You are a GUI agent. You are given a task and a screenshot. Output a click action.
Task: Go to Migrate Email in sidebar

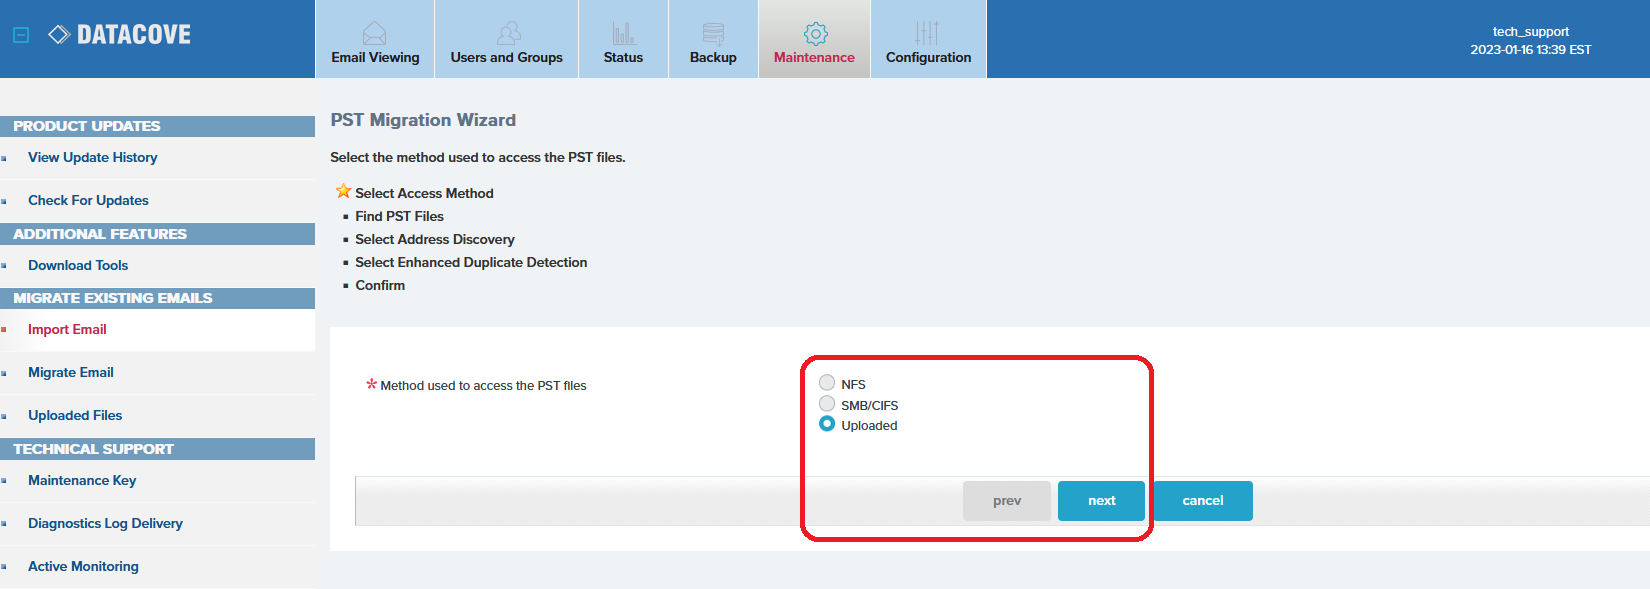tap(70, 372)
